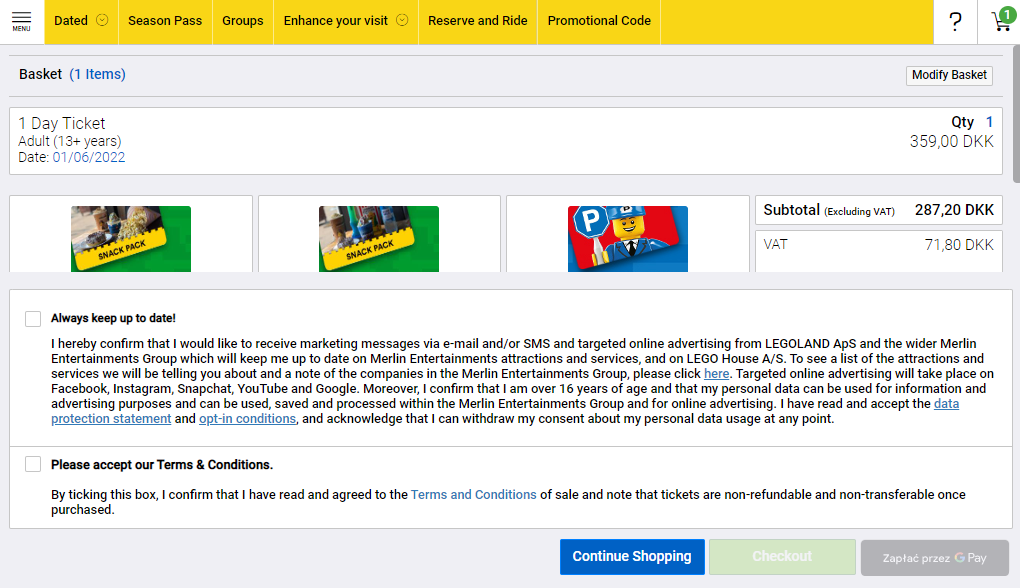The height and width of the screenshot is (588, 1020).
Task: Select the Promotional Code menu item
Action: click(599, 21)
